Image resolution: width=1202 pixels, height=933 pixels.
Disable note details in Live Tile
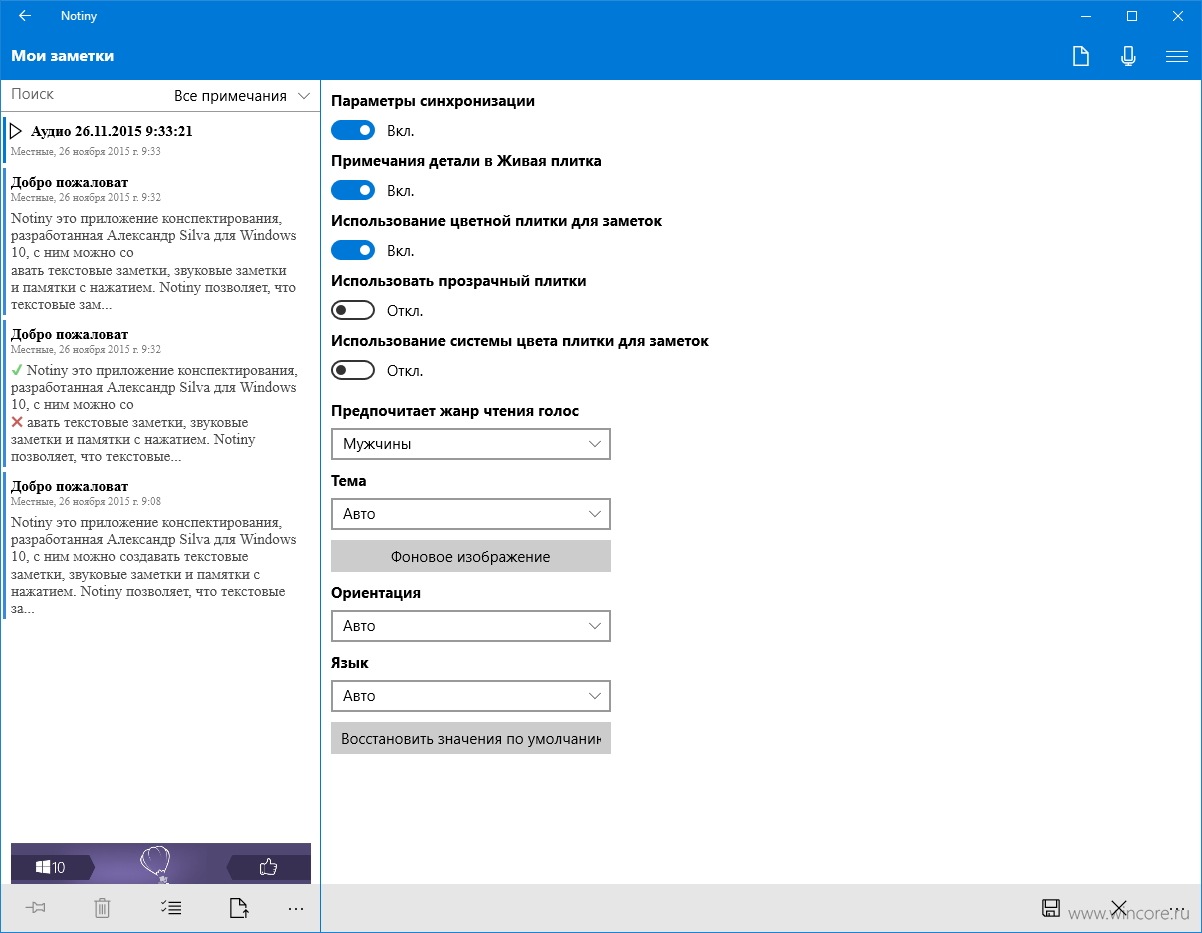pyautogui.click(x=353, y=190)
